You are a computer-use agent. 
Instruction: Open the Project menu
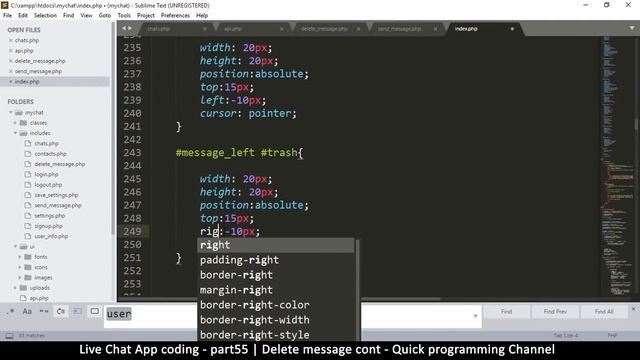pos(146,16)
